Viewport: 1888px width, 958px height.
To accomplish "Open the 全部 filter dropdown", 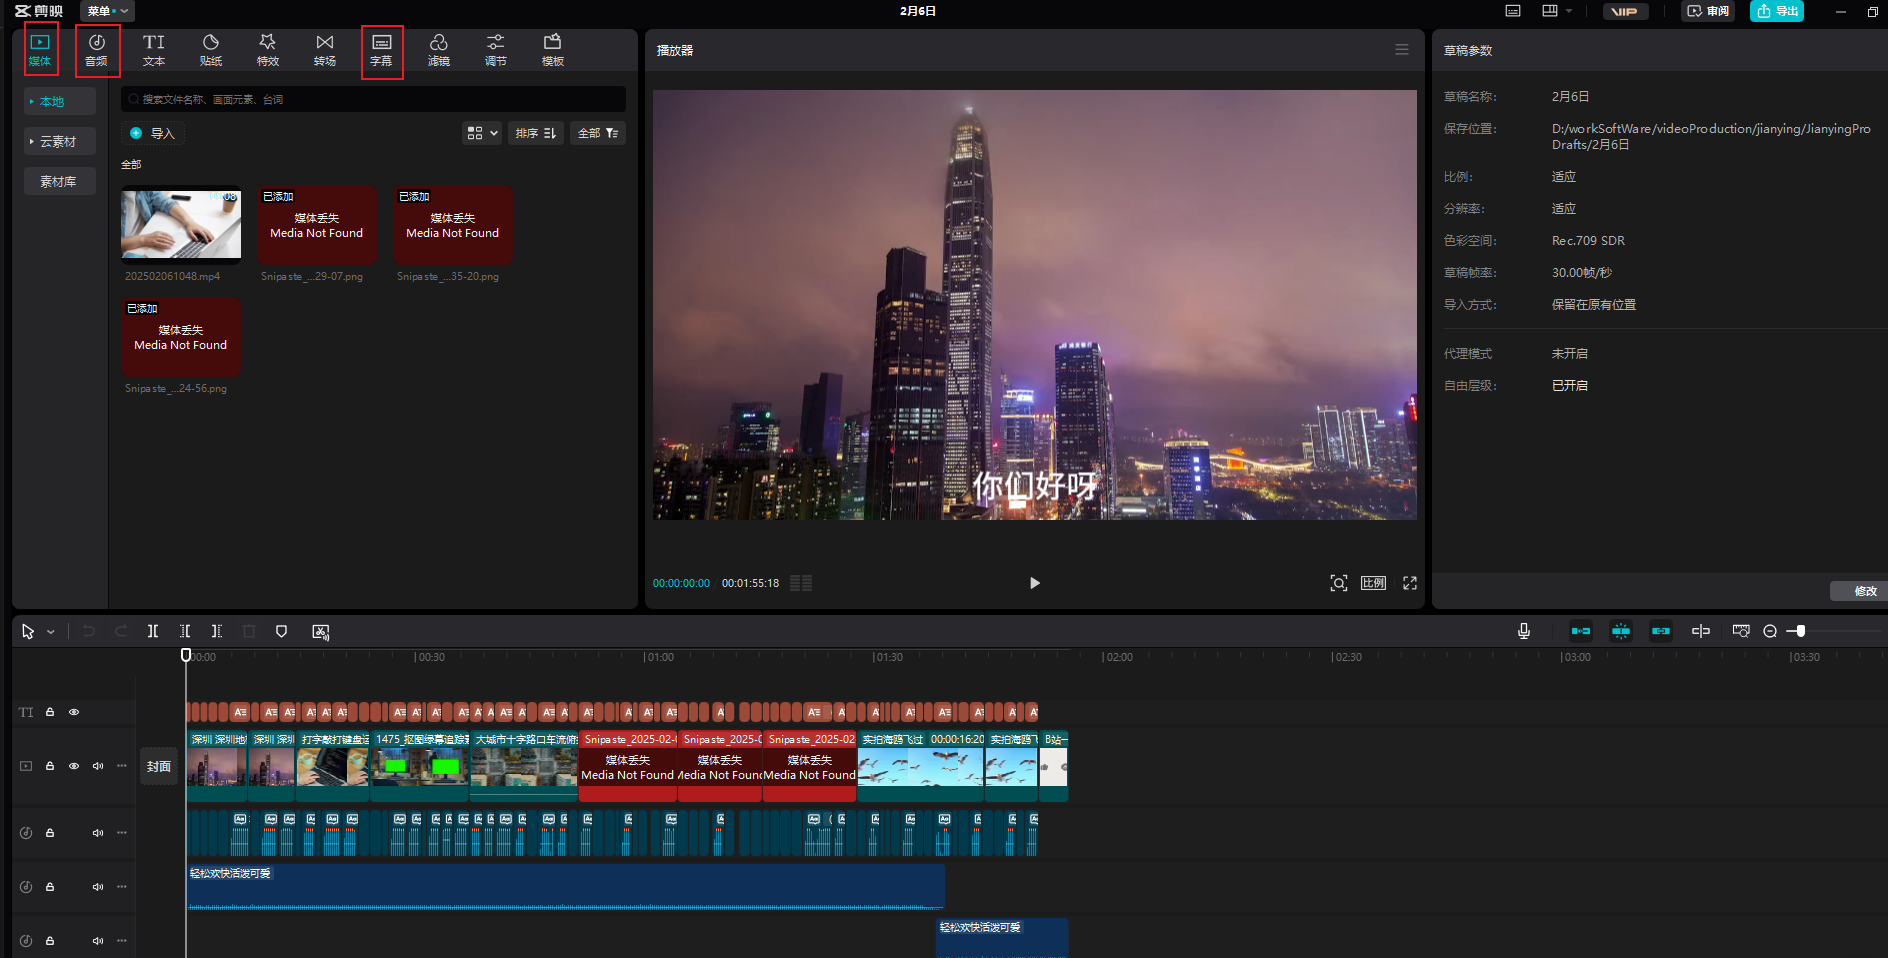I will 598,133.
